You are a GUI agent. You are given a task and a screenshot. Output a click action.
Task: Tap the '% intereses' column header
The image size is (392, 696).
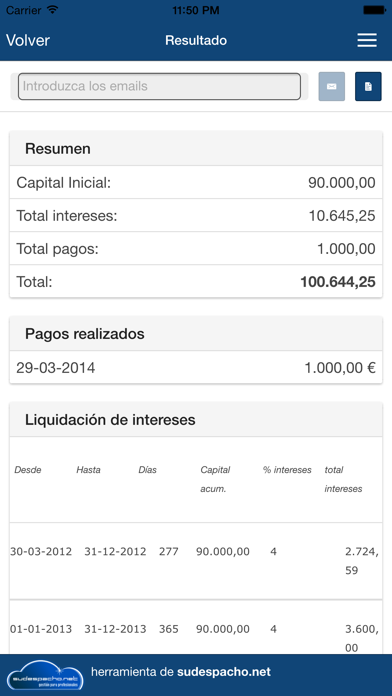[x=287, y=470]
